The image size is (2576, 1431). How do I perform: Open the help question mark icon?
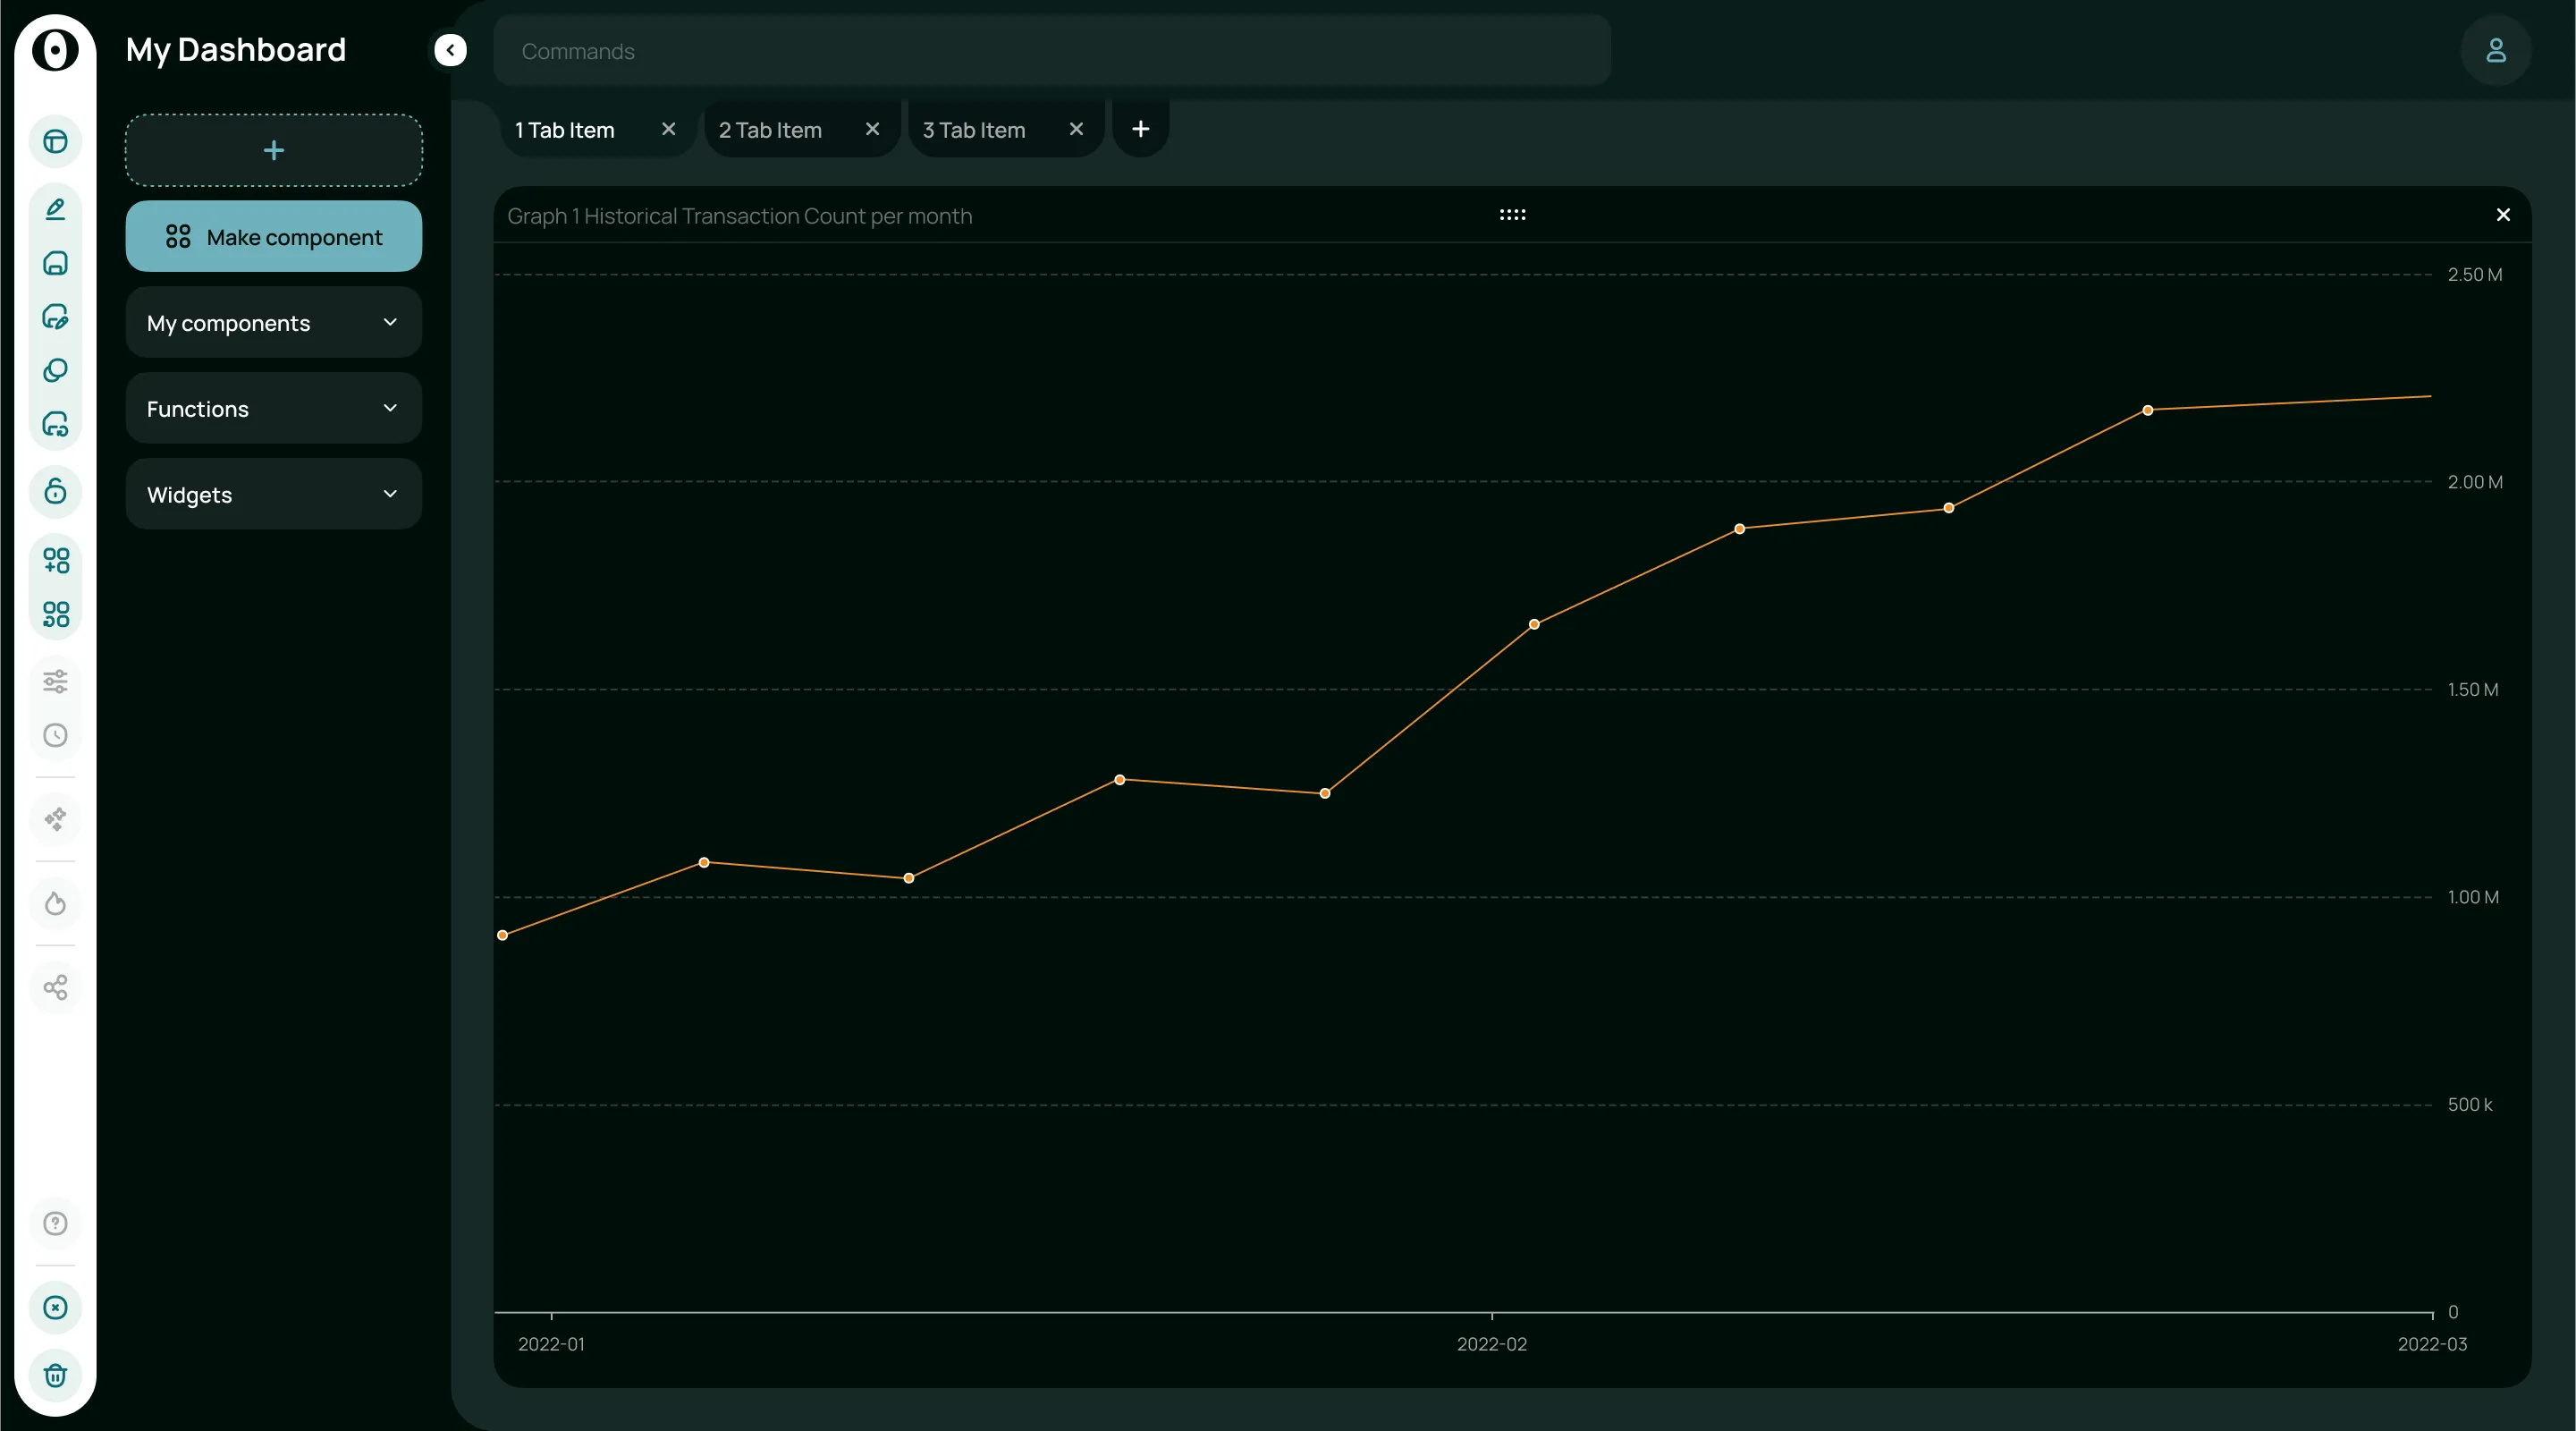[x=56, y=1224]
